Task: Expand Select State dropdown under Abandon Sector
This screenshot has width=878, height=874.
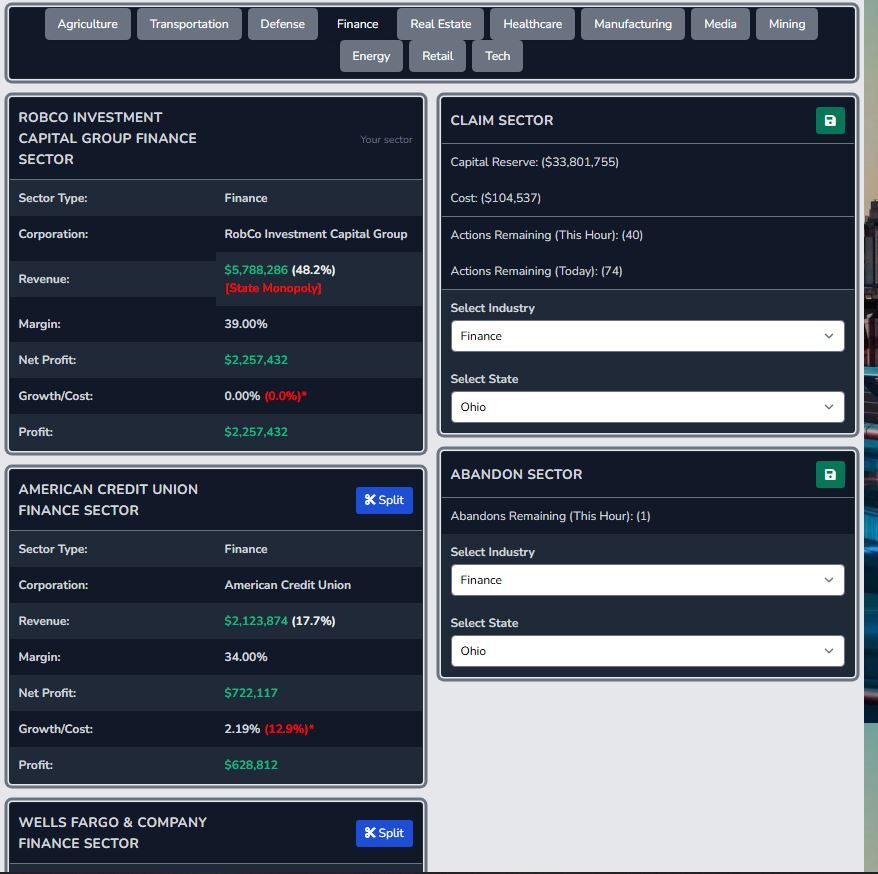Action: point(647,651)
